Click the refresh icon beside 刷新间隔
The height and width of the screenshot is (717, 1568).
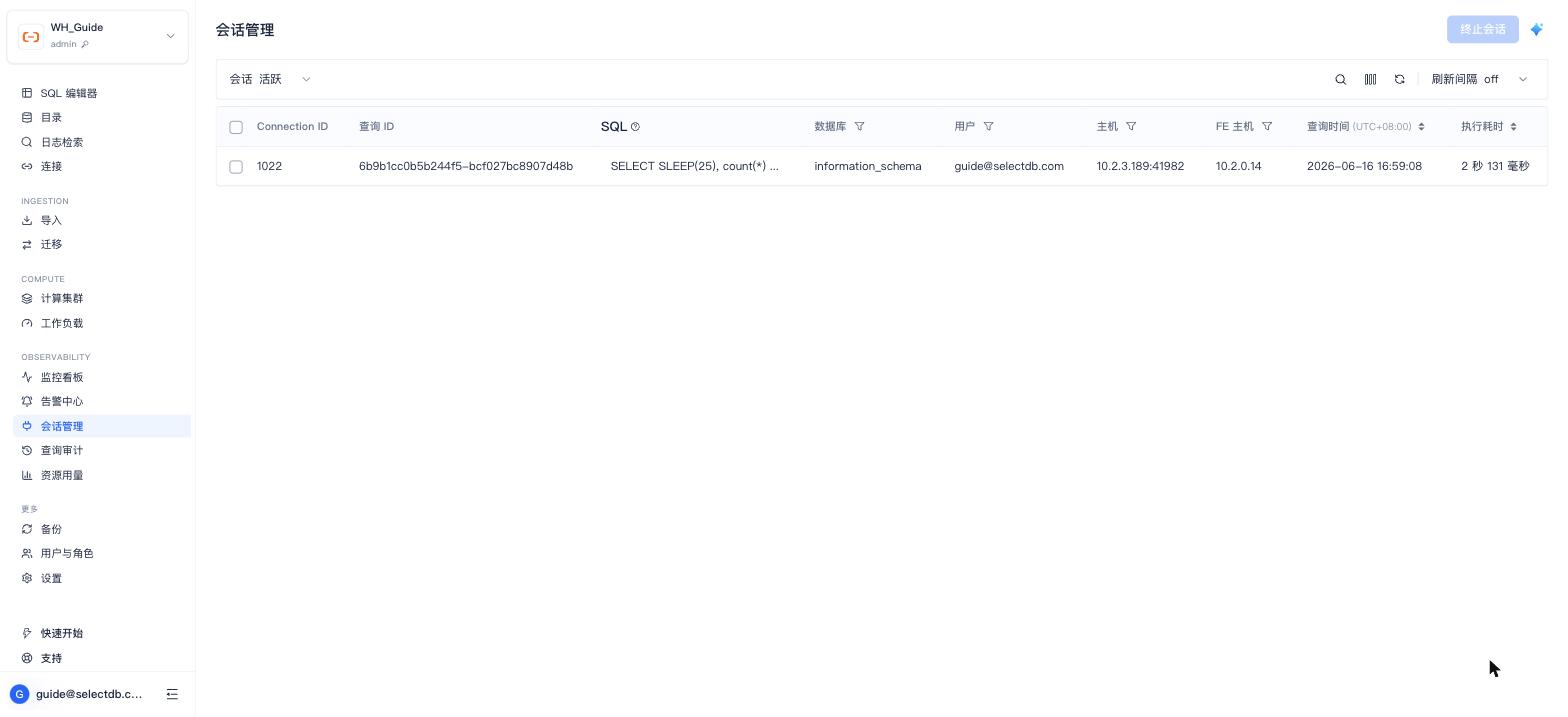pyautogui.click(x=1399, y=79)
